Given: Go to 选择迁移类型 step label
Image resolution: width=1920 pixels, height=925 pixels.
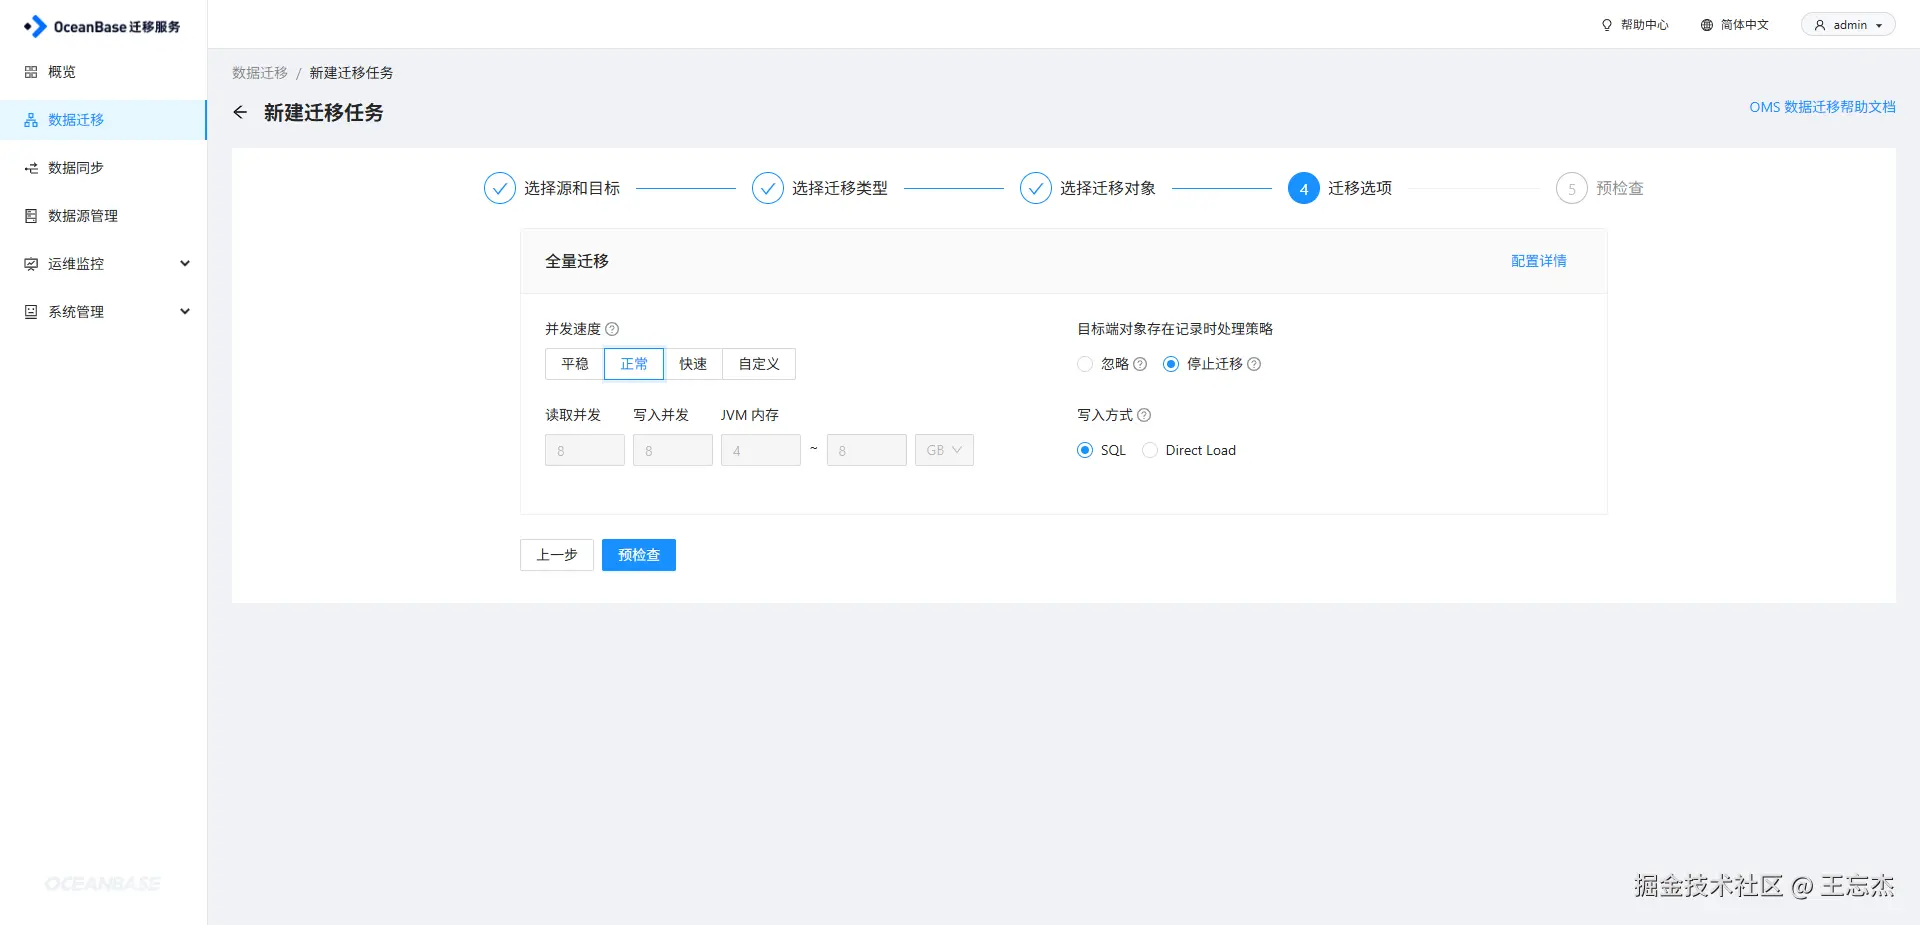Looking at the screenshot, I should coord(840,188).
